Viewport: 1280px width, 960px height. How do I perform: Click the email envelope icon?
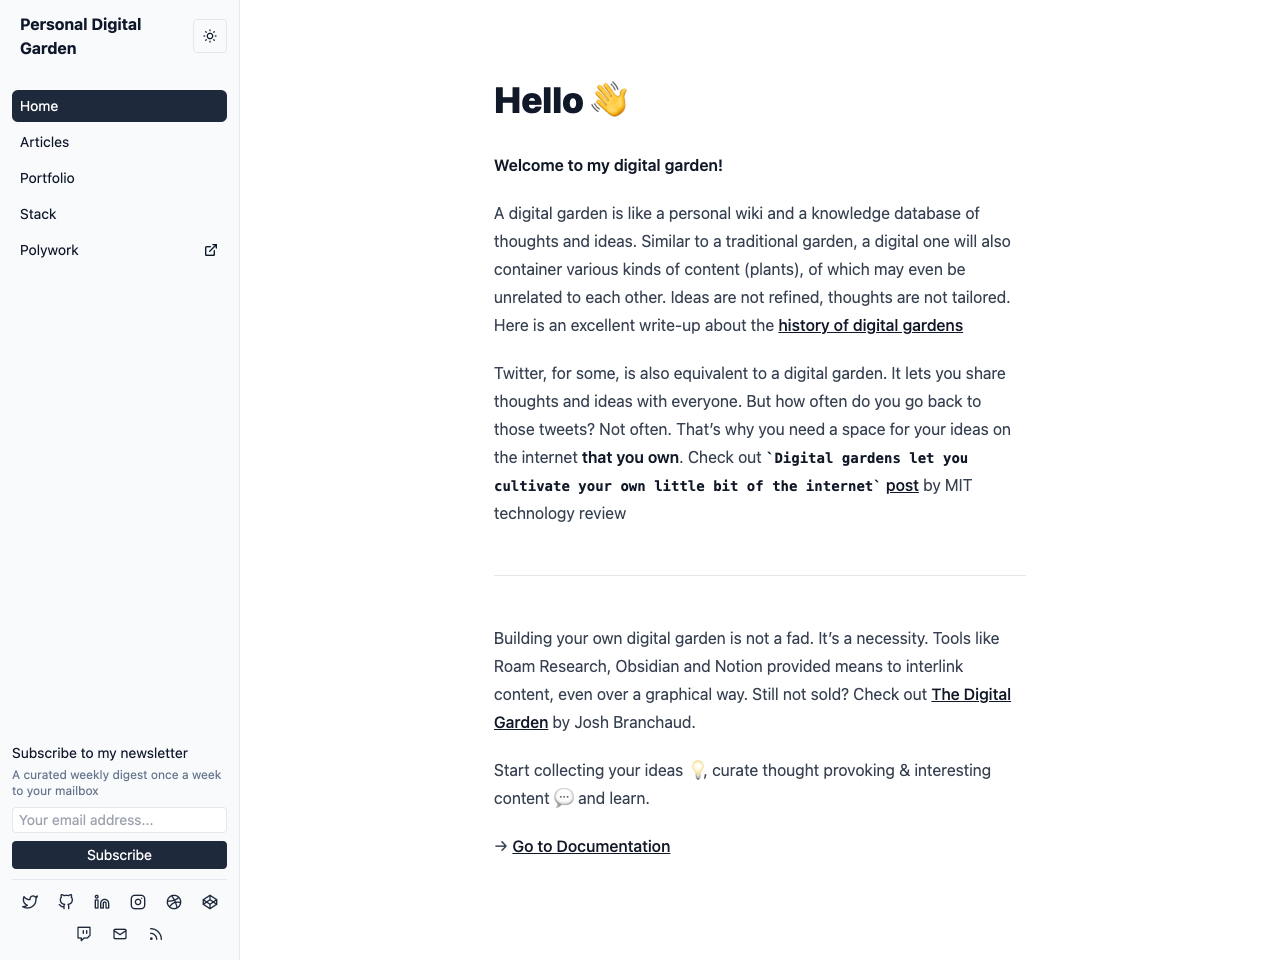coord(120,934)
